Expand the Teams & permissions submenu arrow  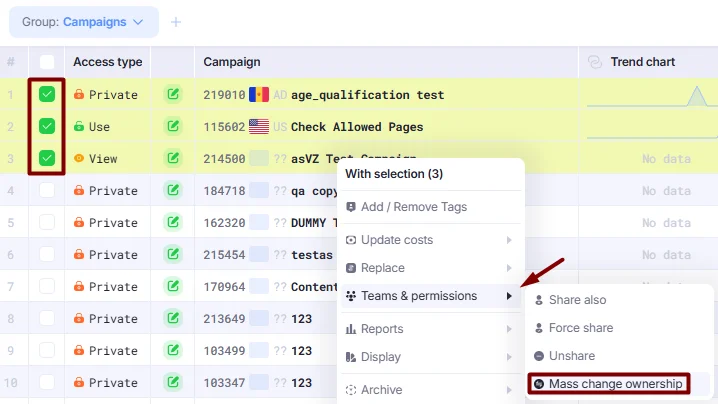[x=509, y=296]
